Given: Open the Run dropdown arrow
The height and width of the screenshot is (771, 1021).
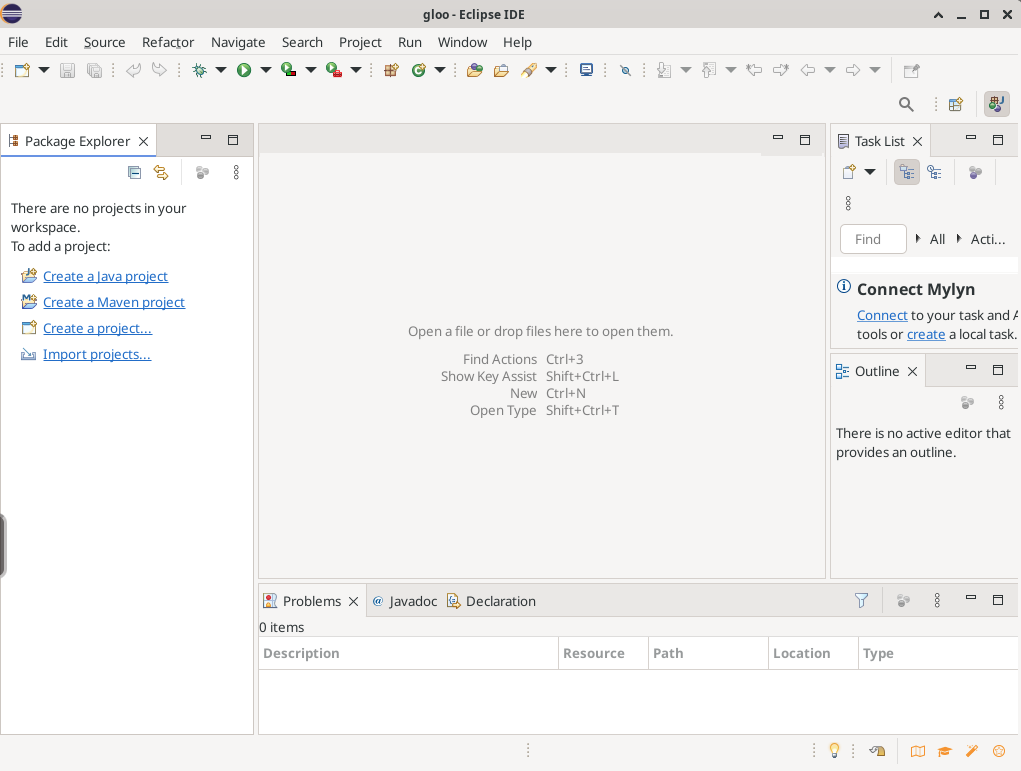Looking at the screenshot, I should pos(266,70).
